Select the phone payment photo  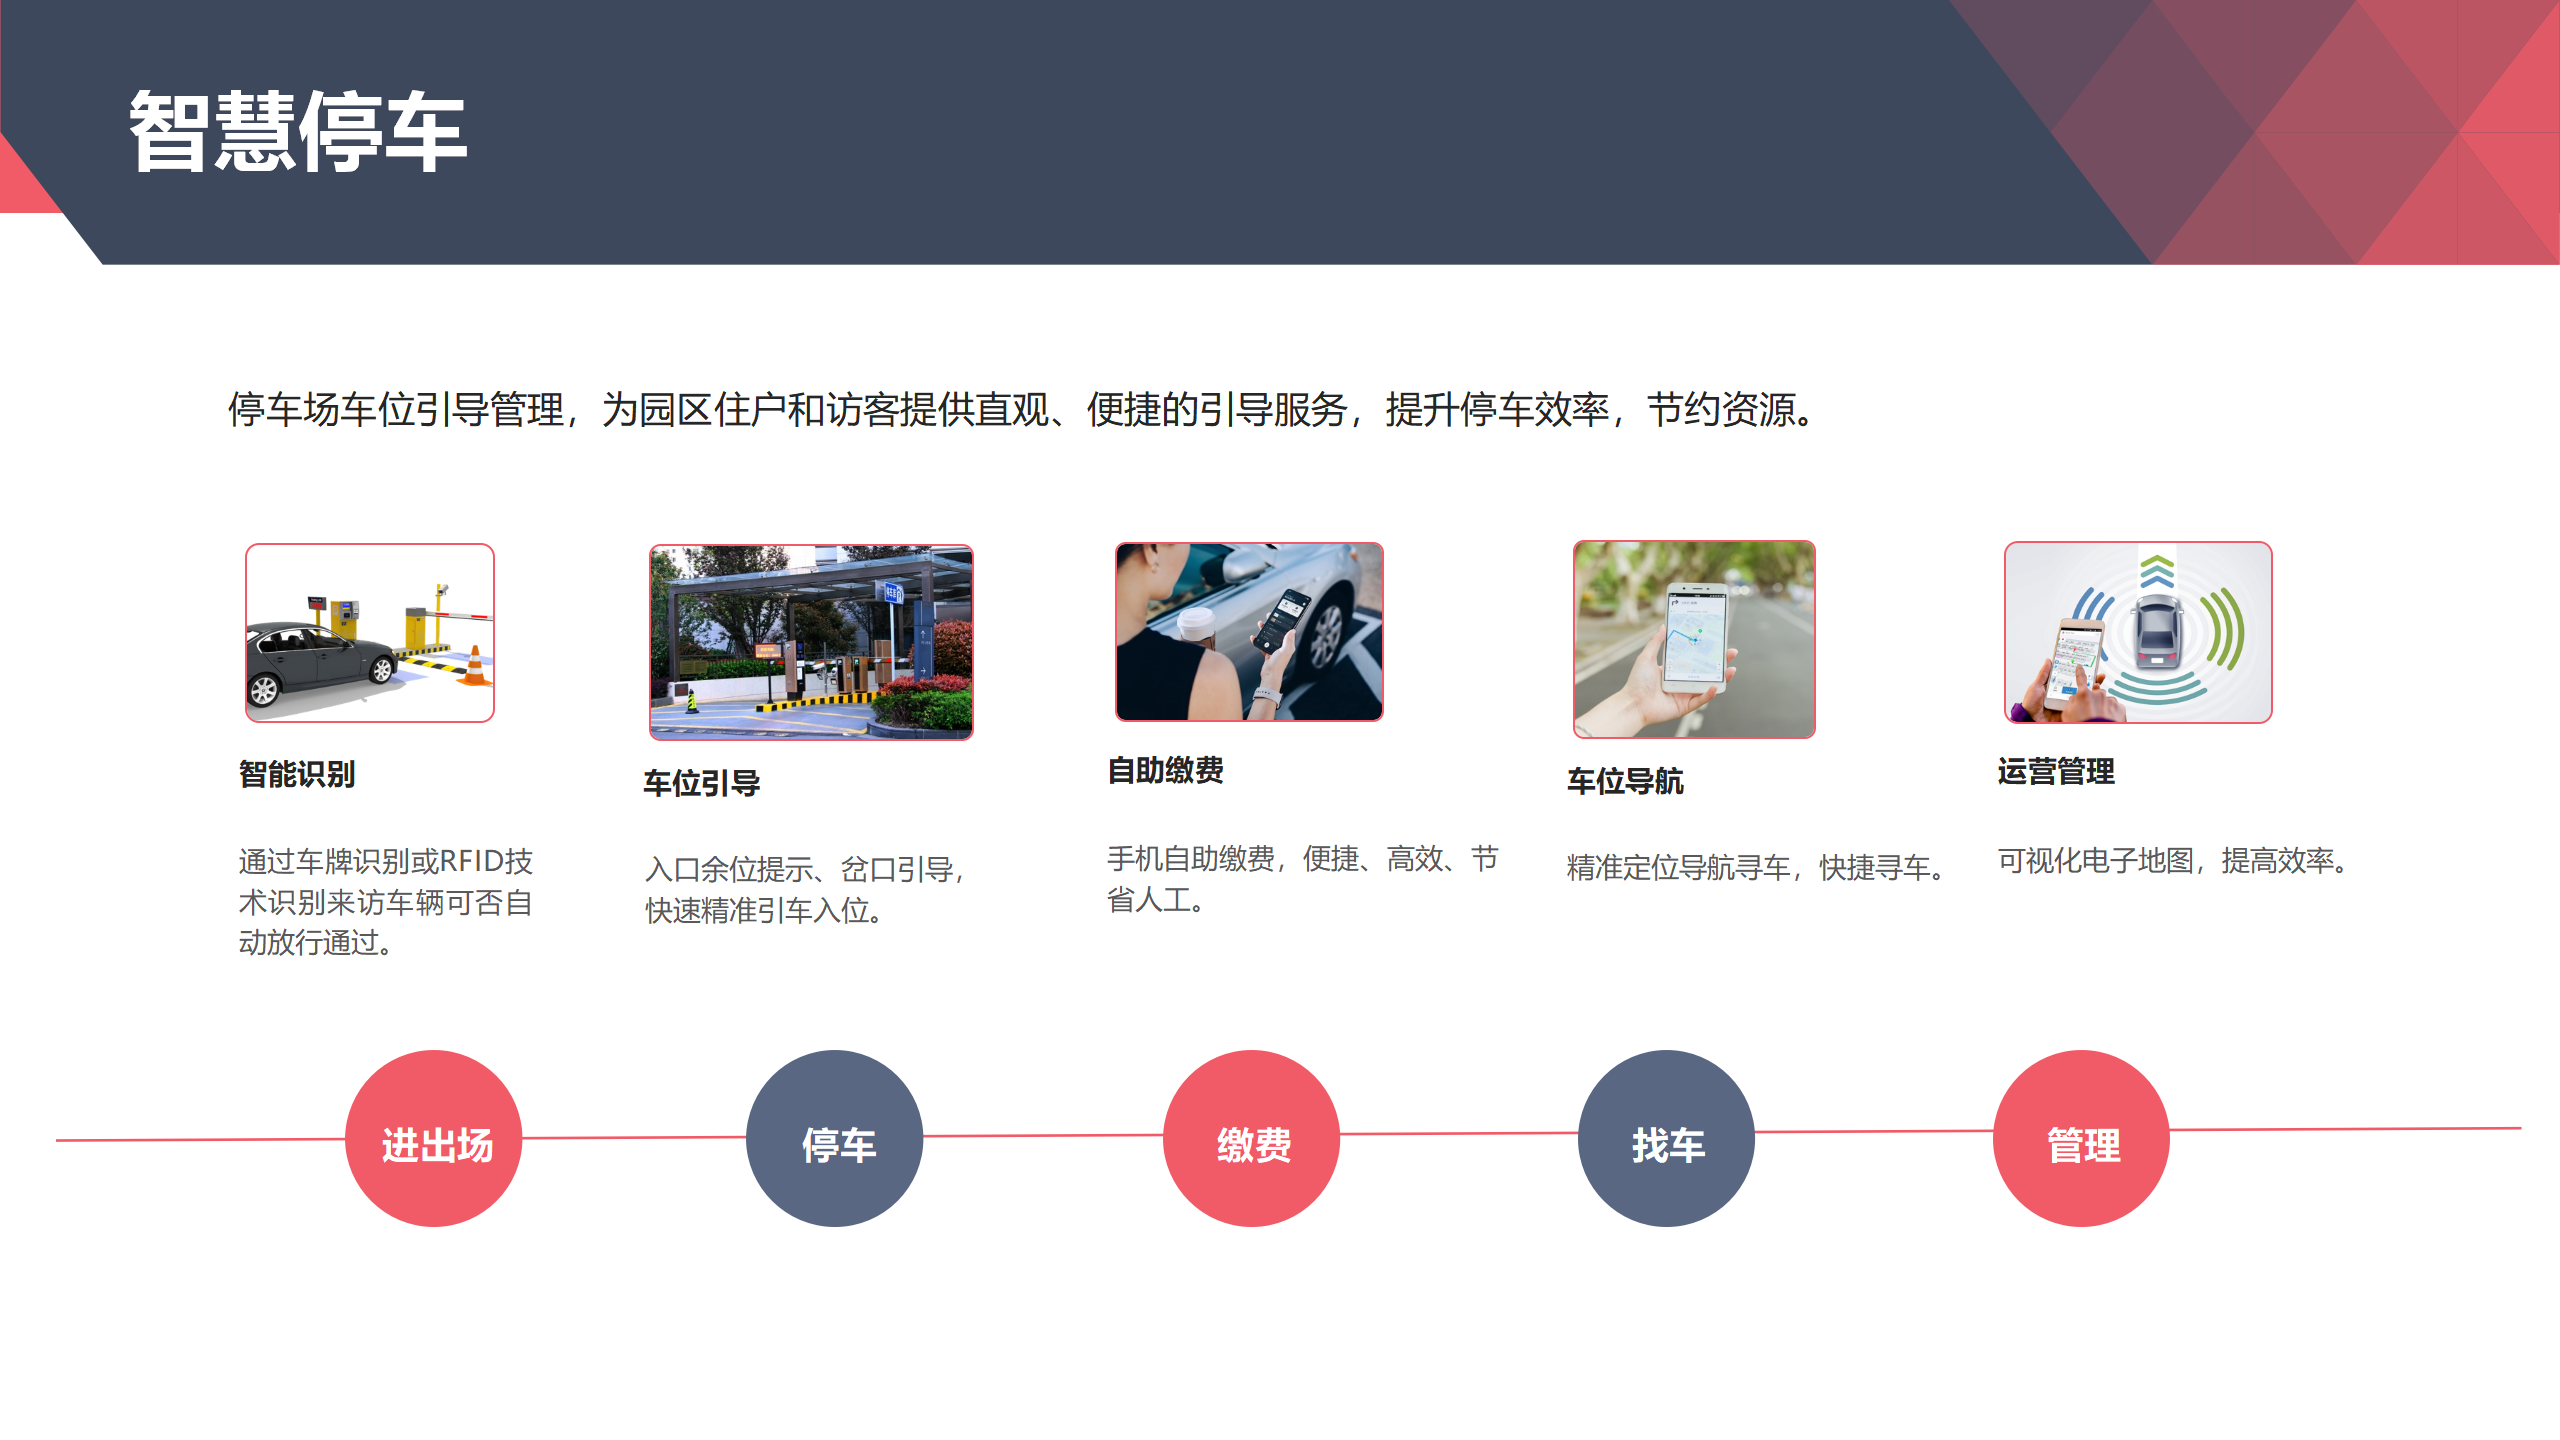(x=1249, y=632)
